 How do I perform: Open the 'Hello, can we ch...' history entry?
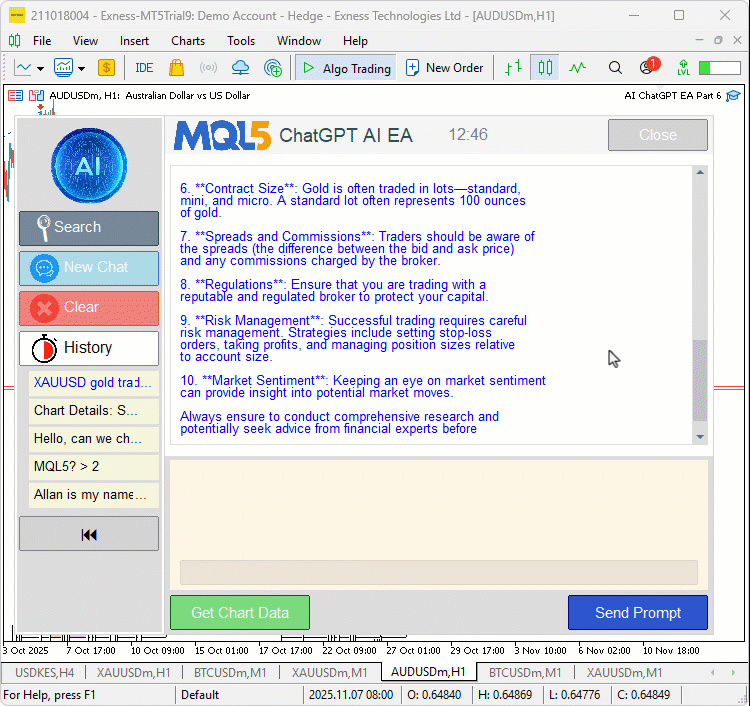(93, 439)
